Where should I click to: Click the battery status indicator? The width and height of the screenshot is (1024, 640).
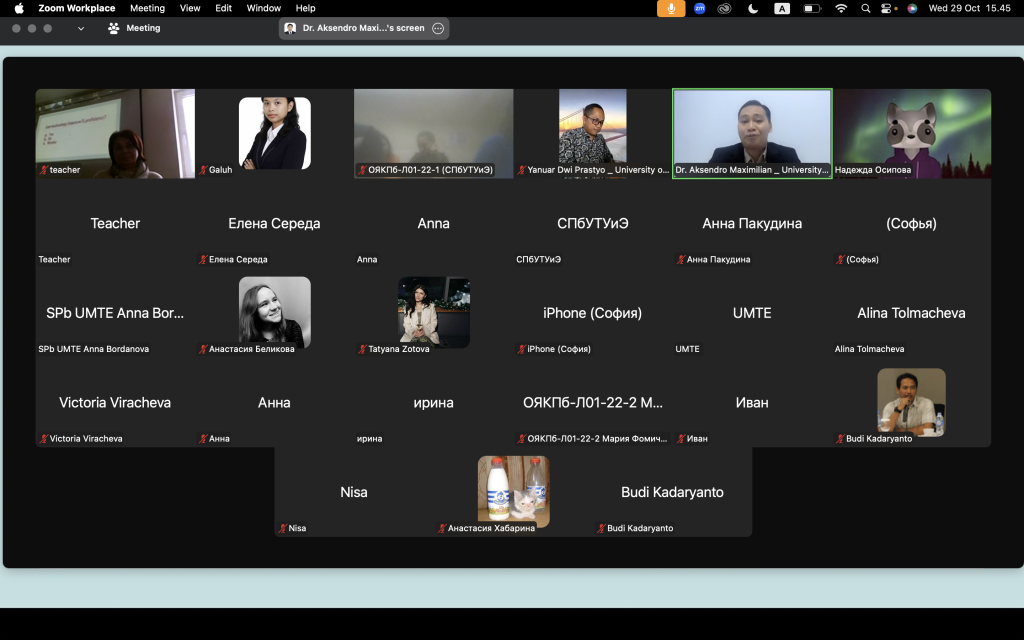pos(812,8)
